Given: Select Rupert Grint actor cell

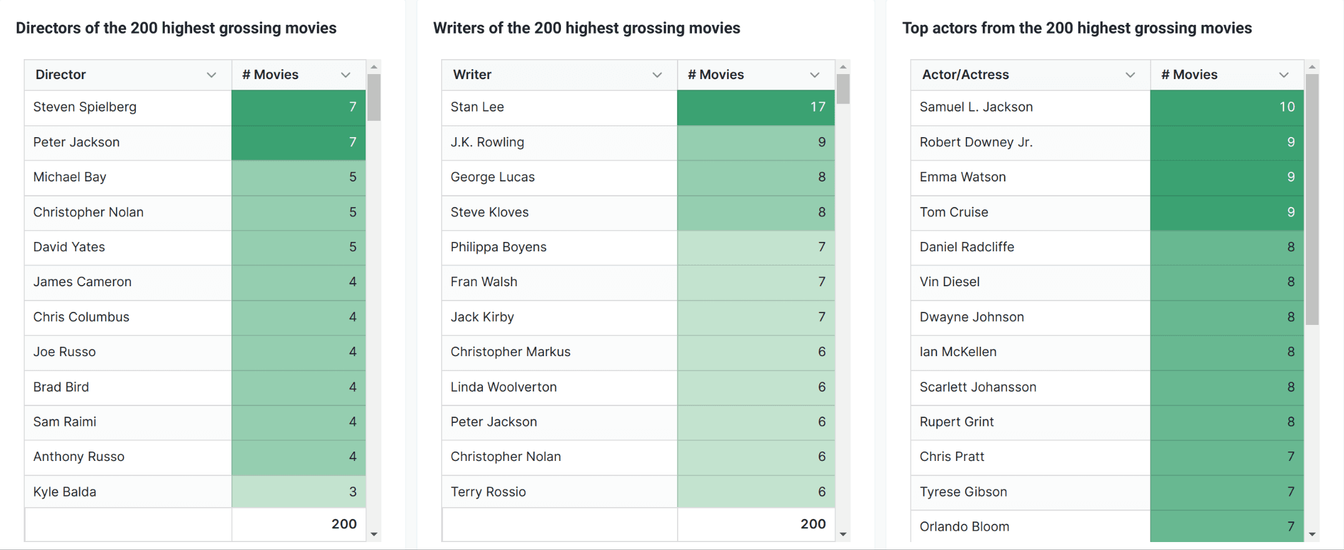Looking at the screenshot, I should (x=1031, y=422).
